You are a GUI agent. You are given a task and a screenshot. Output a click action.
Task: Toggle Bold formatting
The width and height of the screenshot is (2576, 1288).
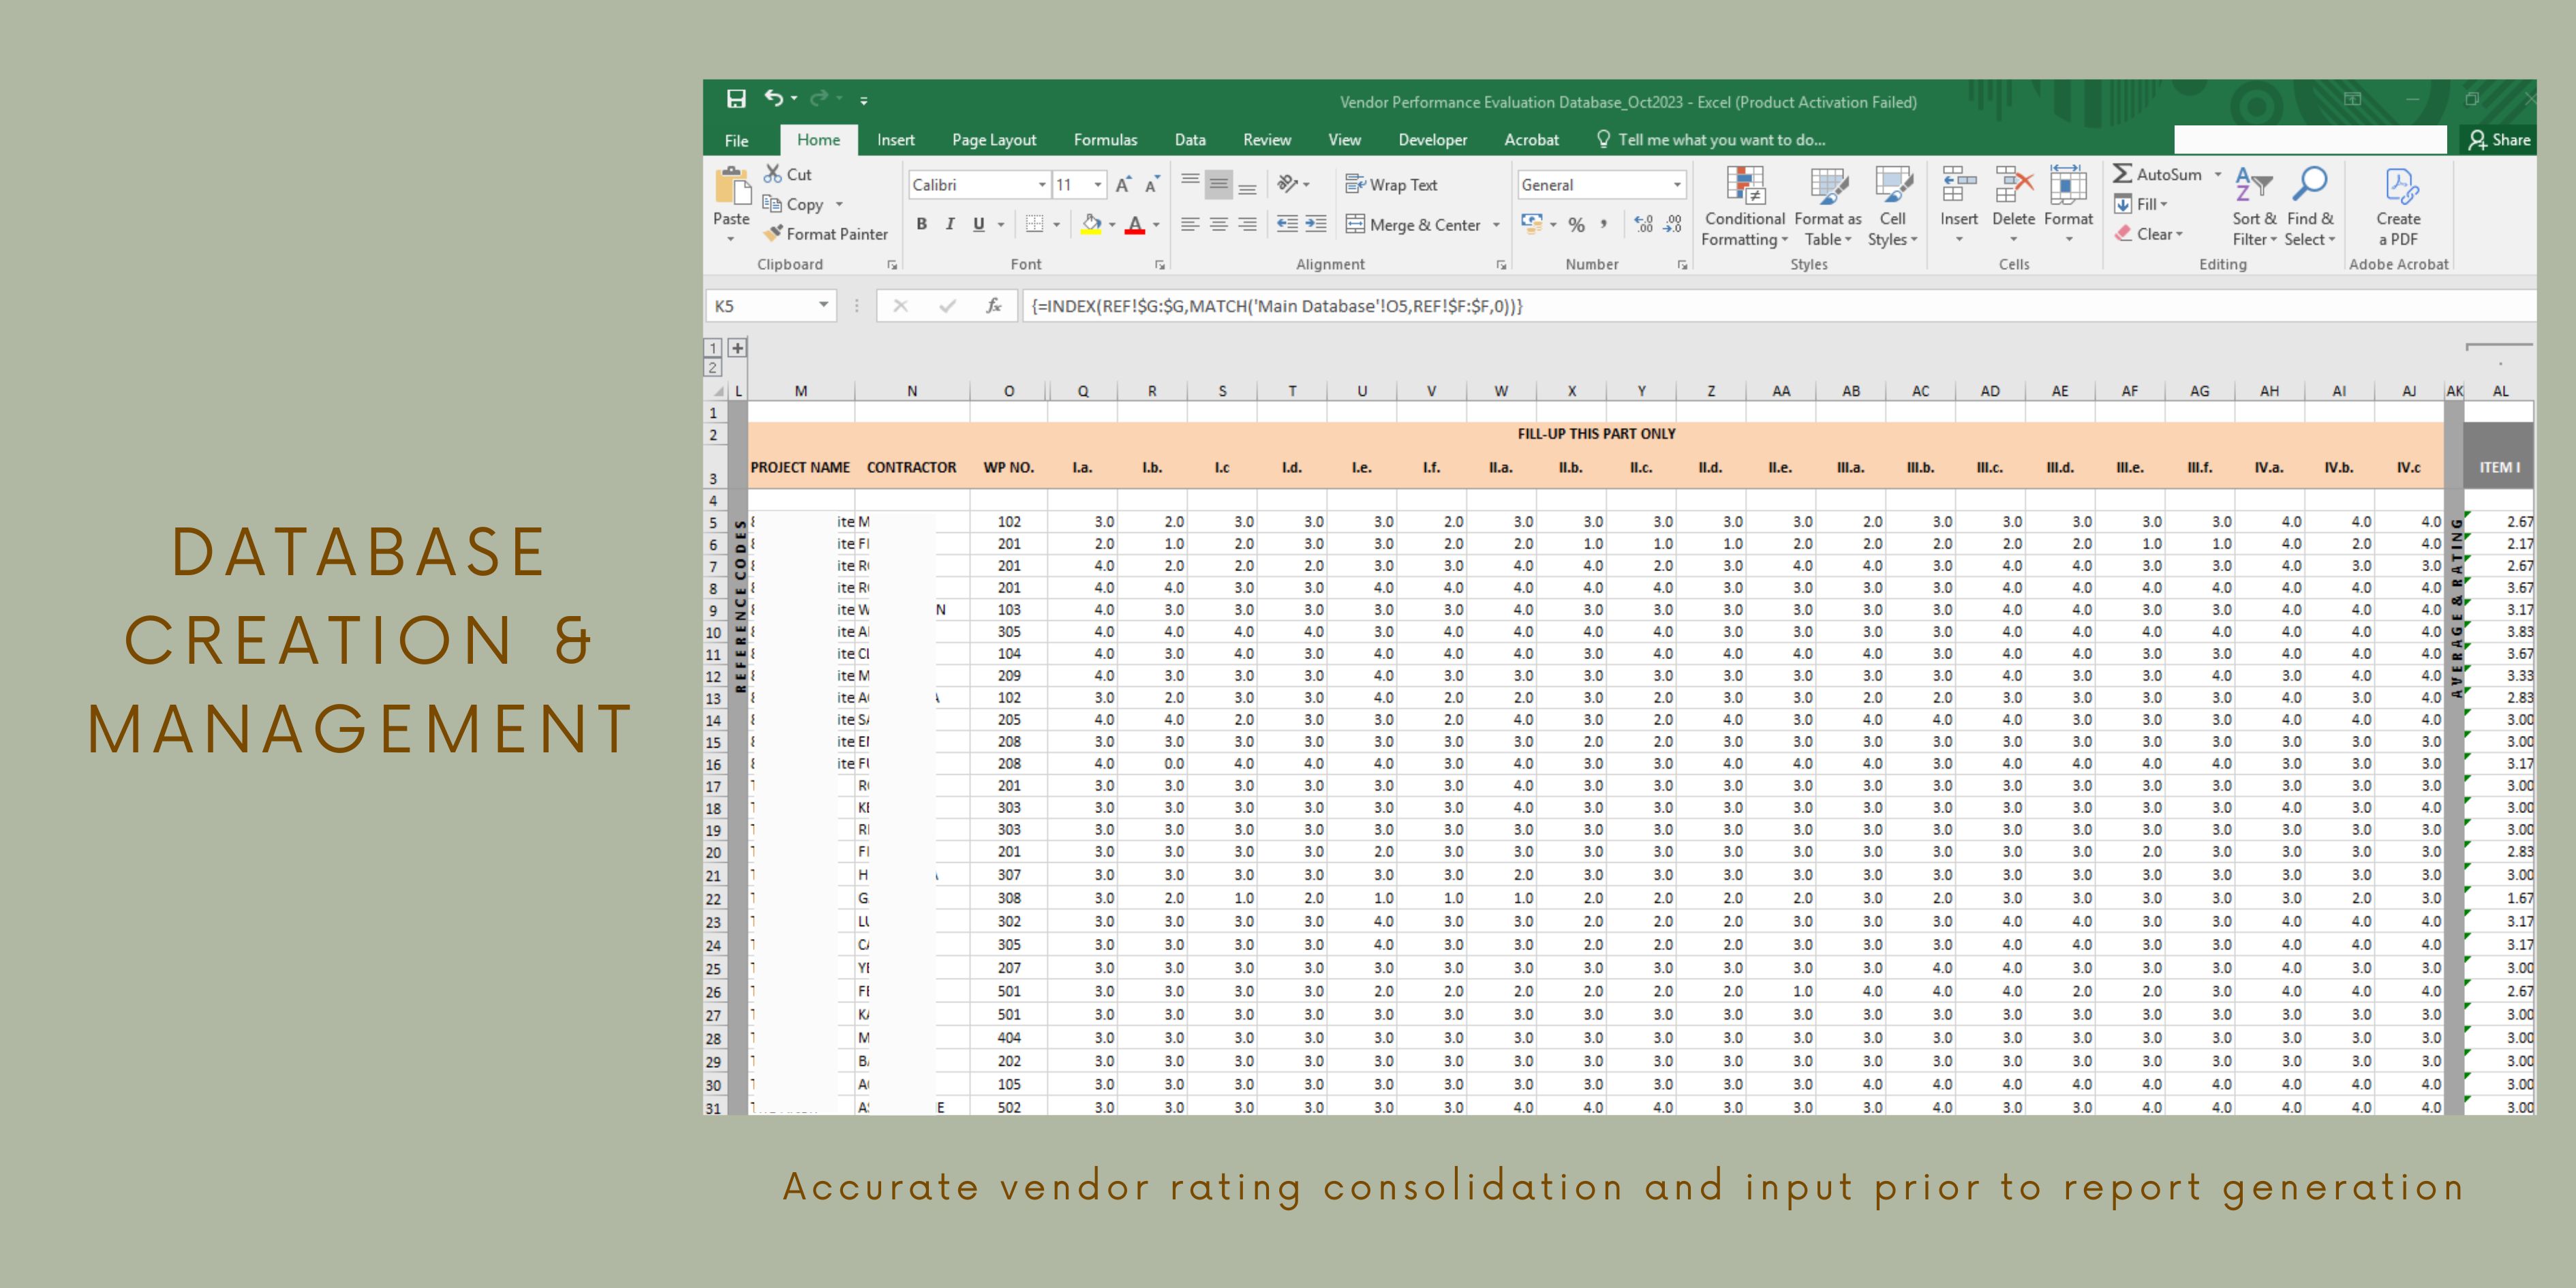pos(921,225)
